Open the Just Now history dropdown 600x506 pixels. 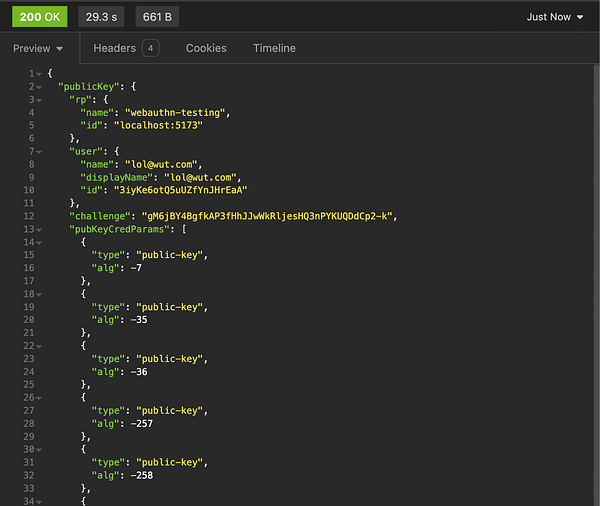[555, 17]
